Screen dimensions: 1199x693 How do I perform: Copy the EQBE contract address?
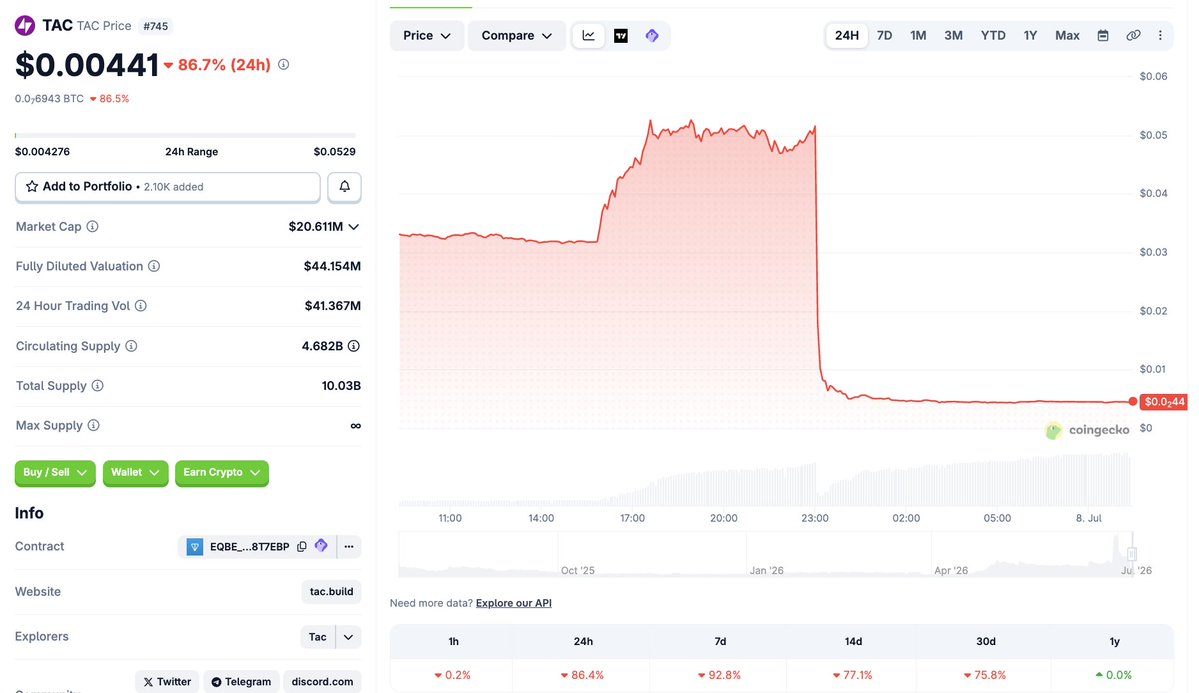click(302, 546)
